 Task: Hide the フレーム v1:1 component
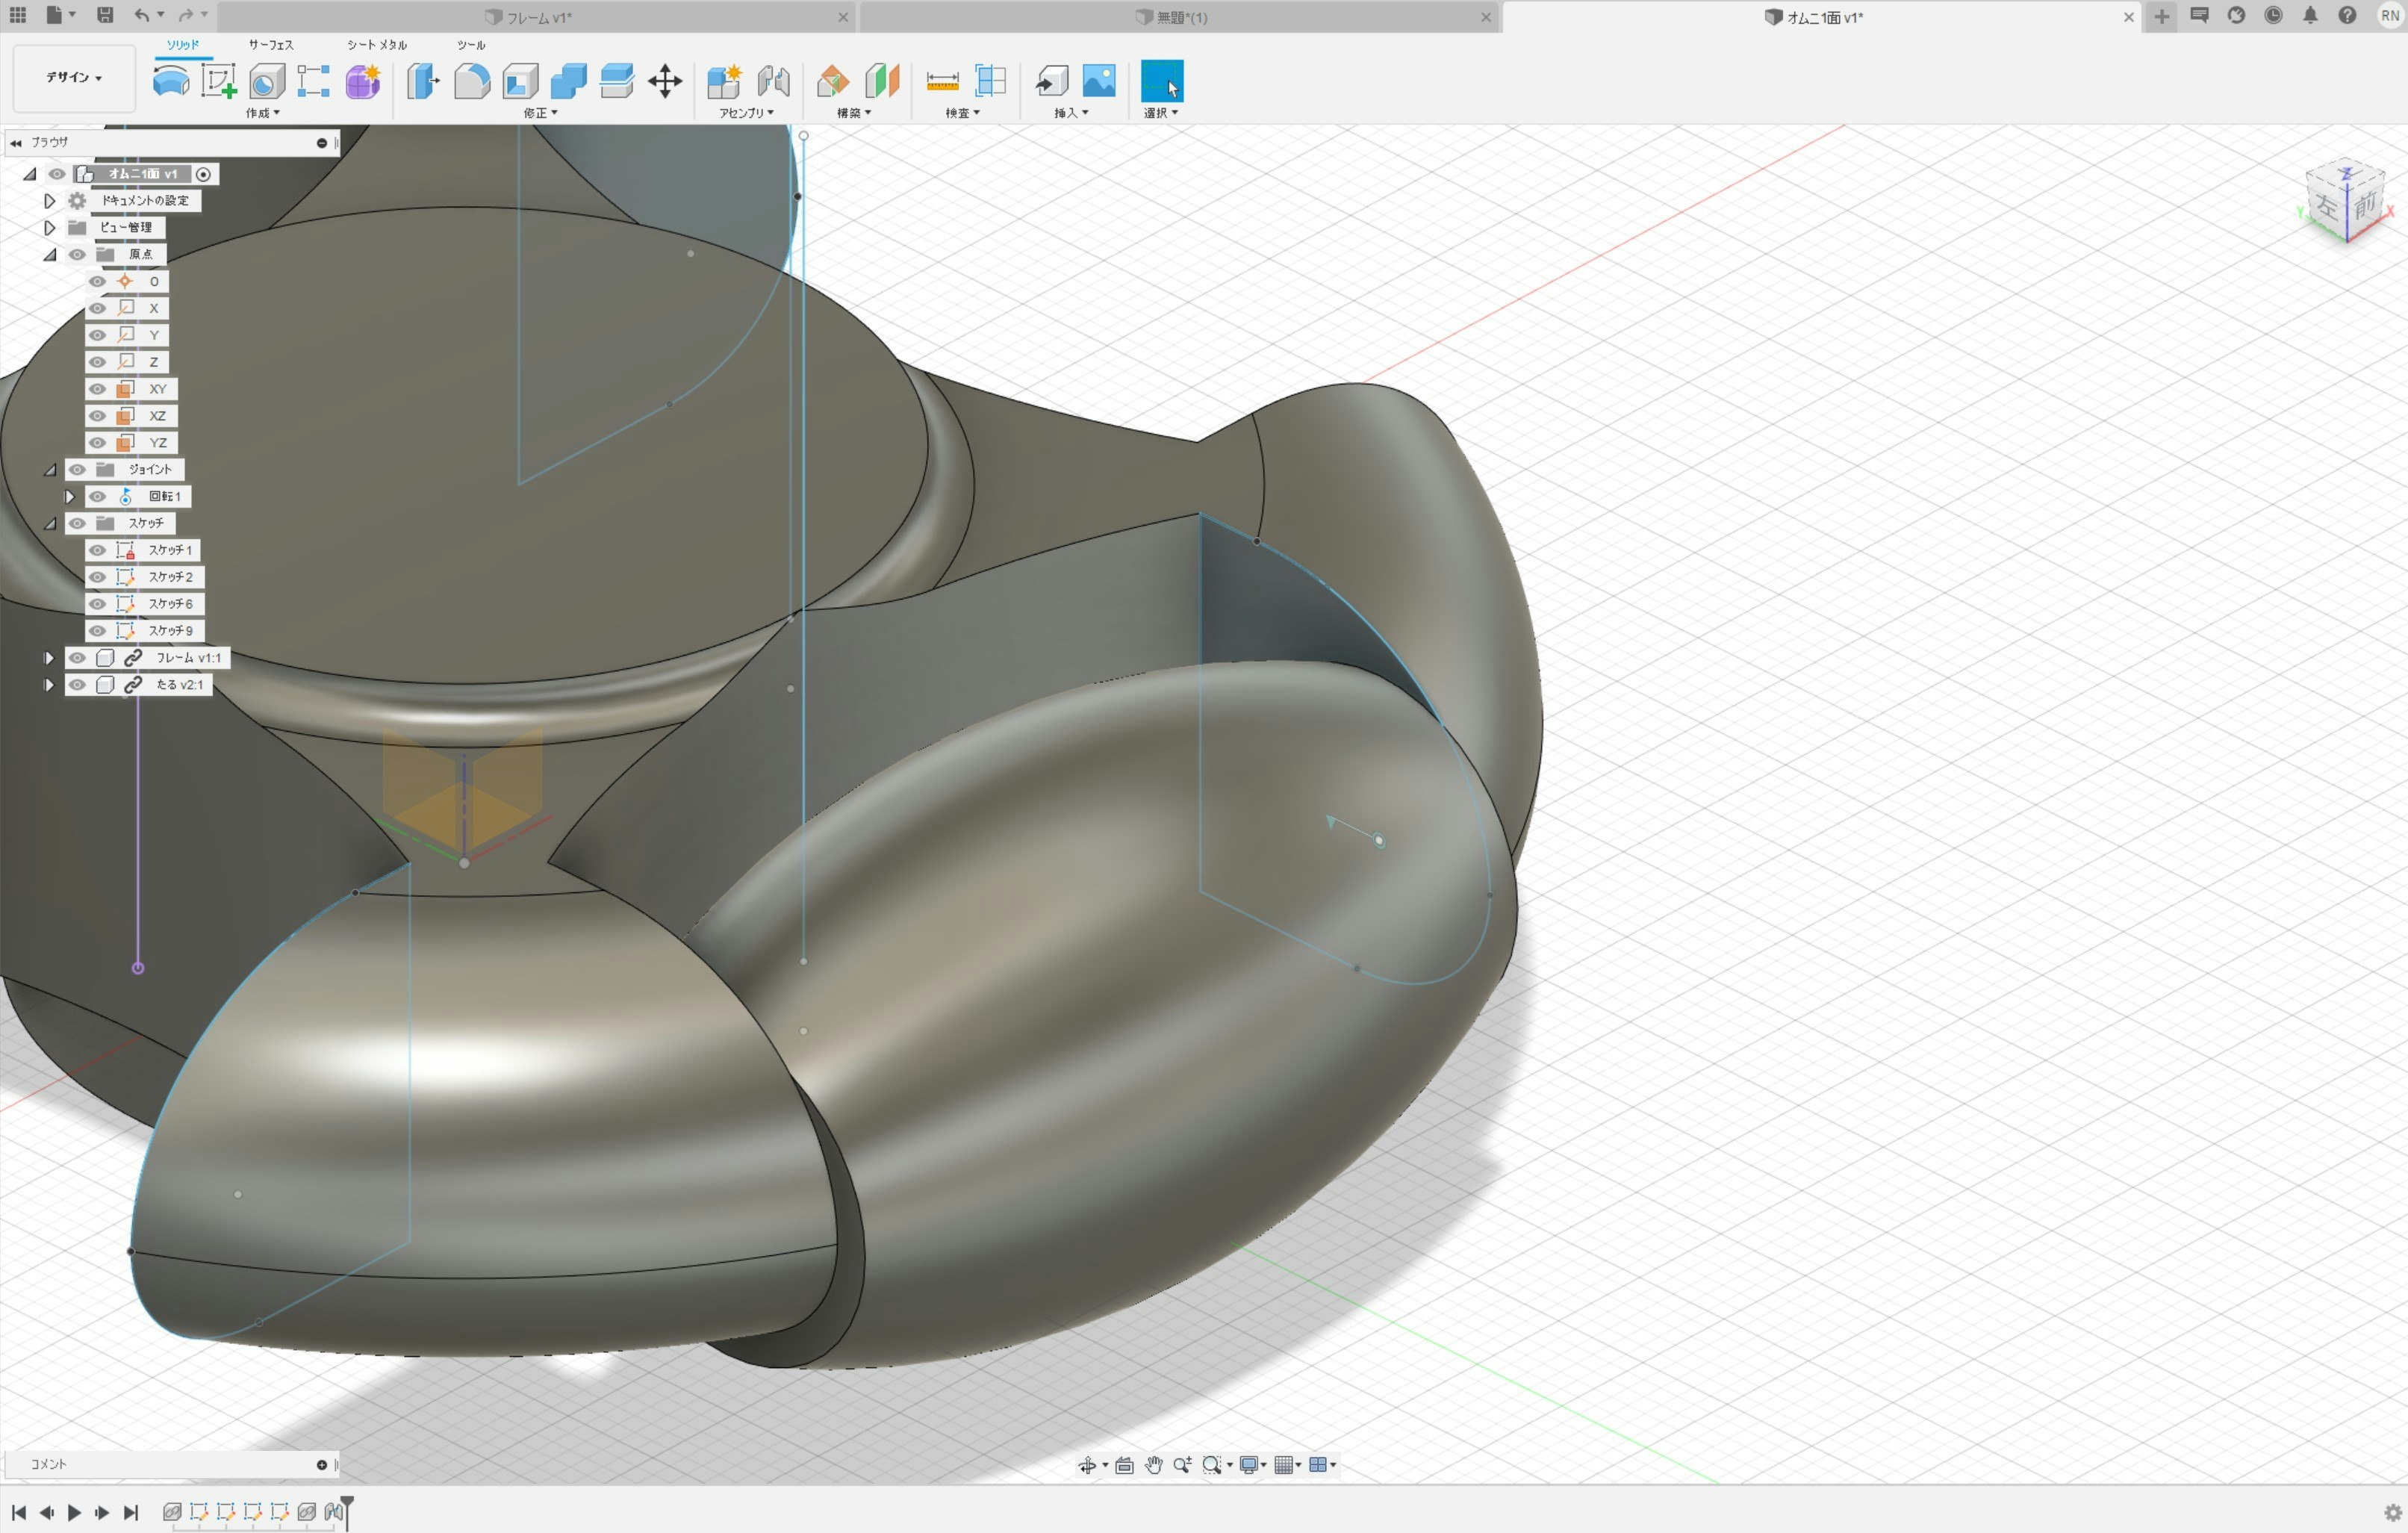click(x=77, y=658)
